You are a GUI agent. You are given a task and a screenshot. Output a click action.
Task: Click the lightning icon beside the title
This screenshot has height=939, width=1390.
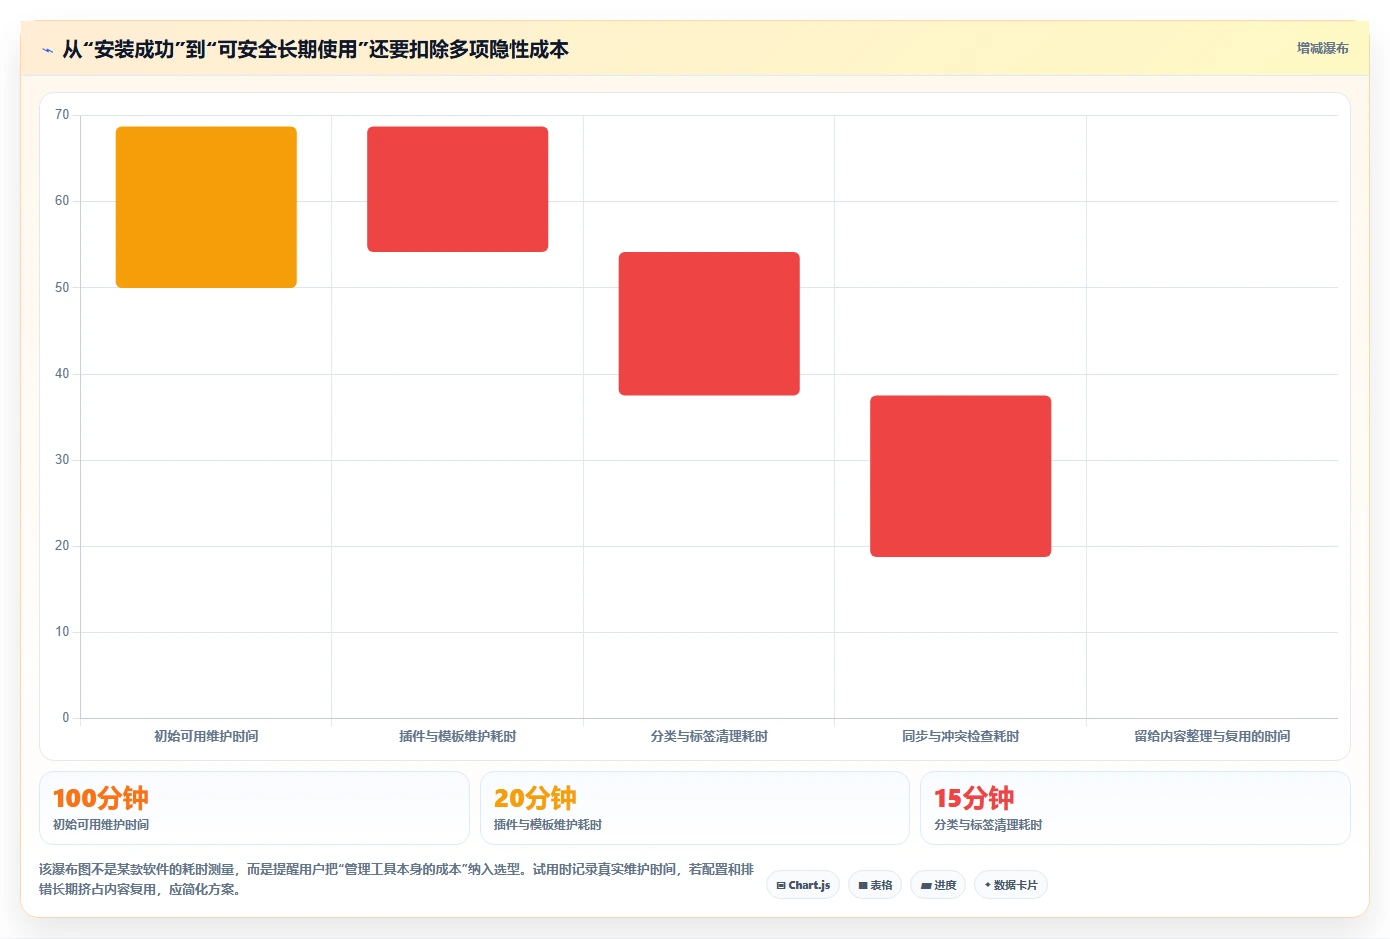47,50
